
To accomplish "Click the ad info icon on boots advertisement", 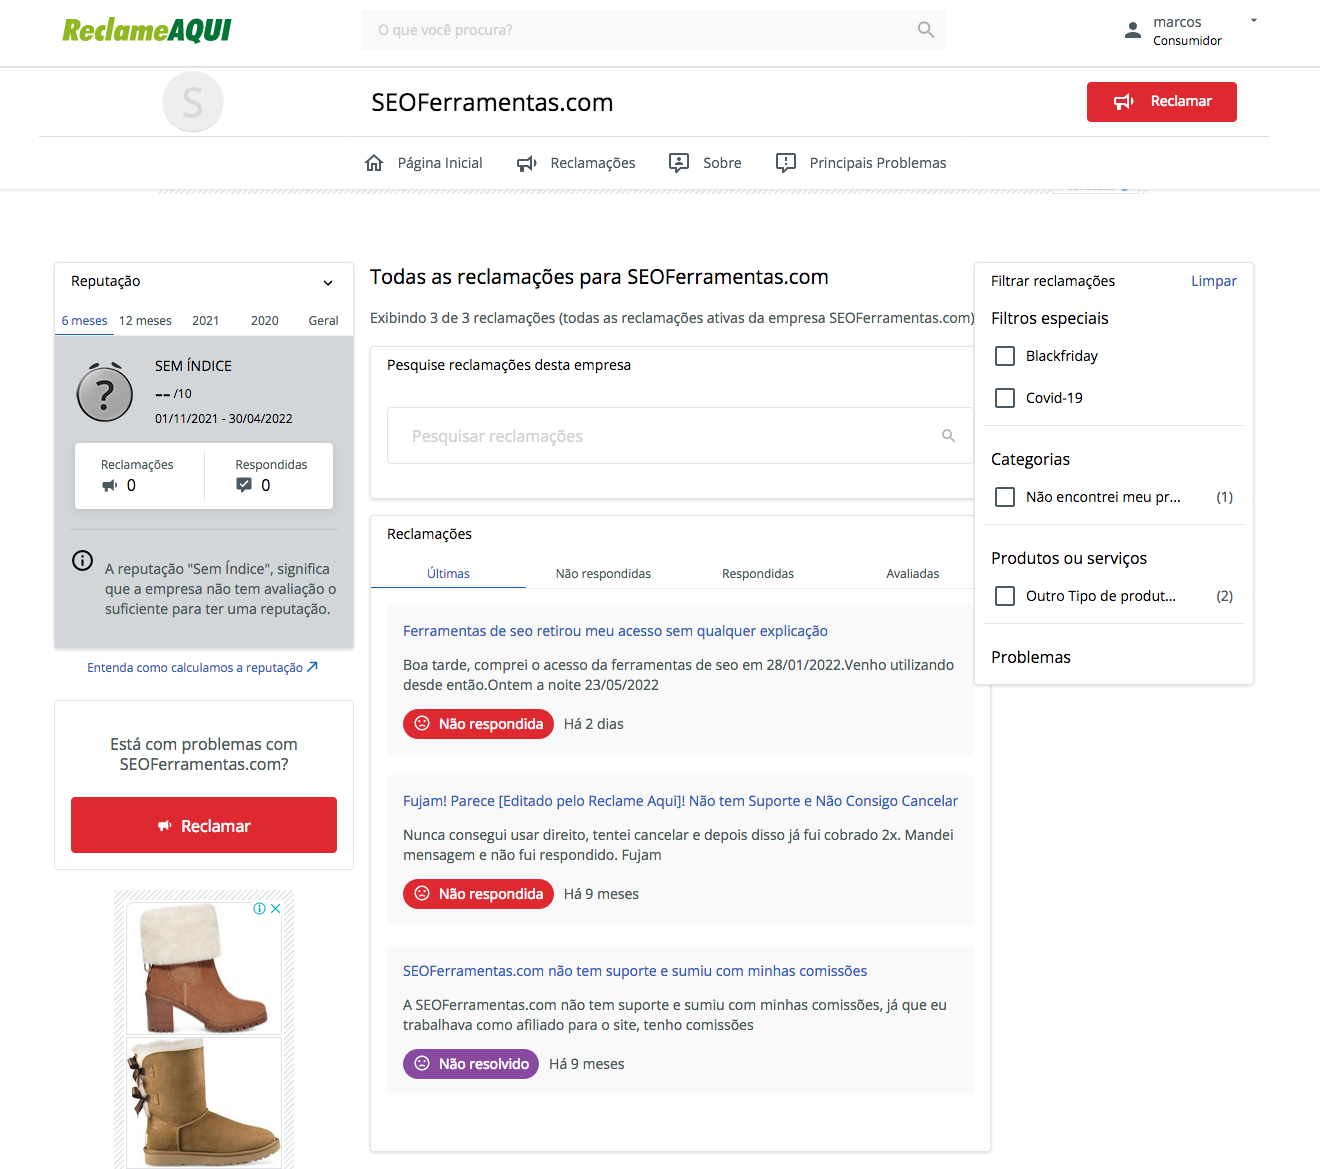I will 259,909.
